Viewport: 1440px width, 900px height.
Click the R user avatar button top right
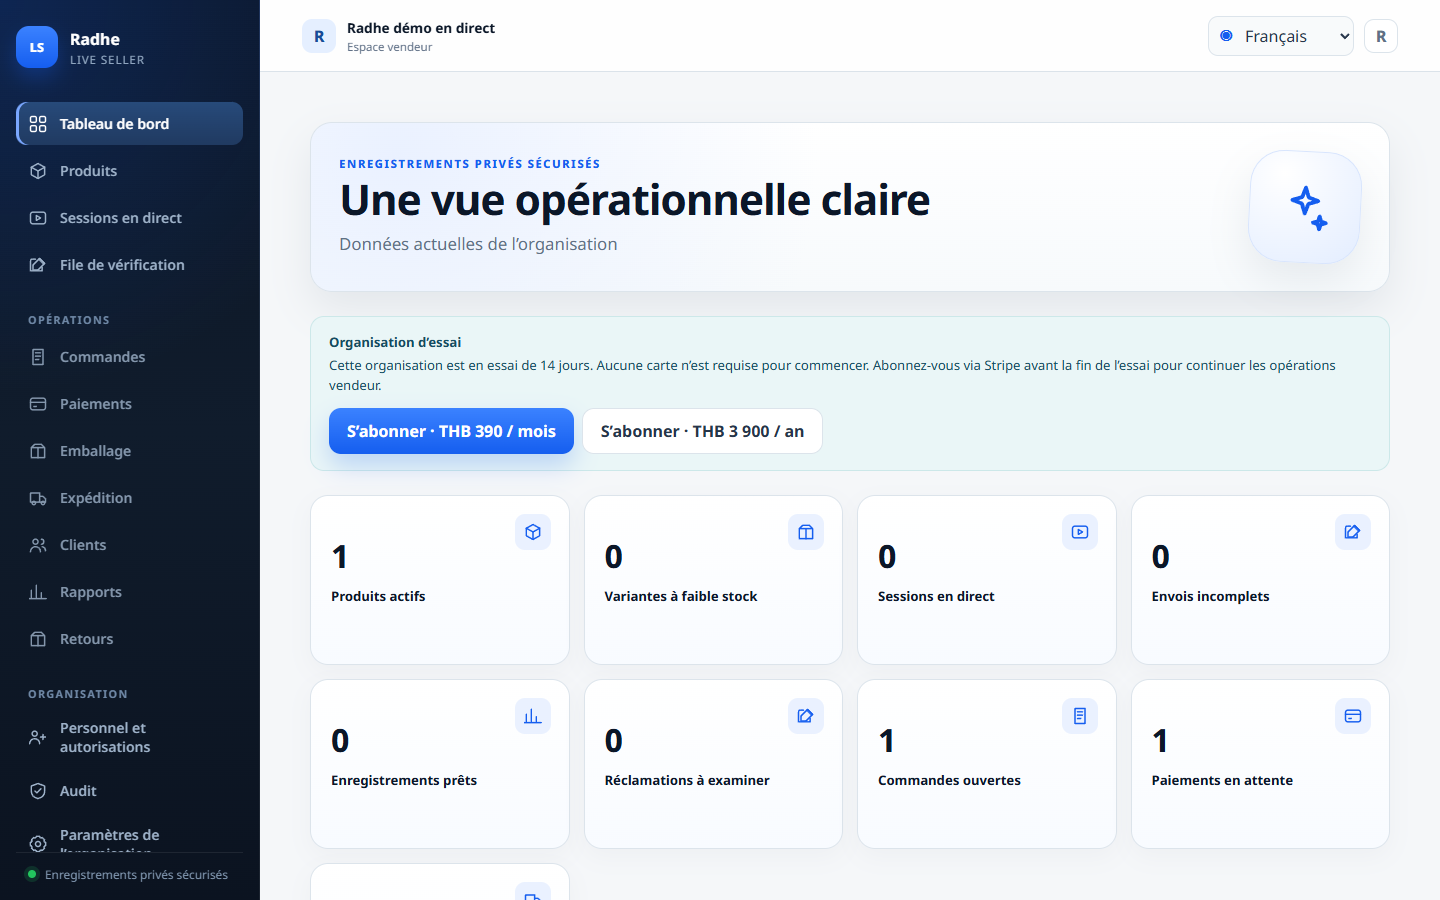pos(1381,36)
